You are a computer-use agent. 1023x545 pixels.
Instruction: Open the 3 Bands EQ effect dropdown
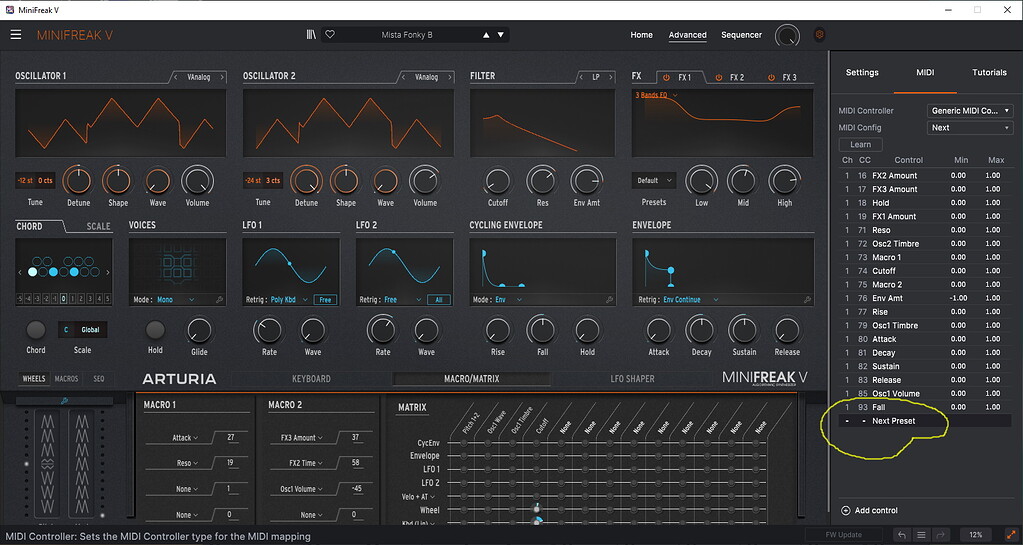[x=656, y=95]
